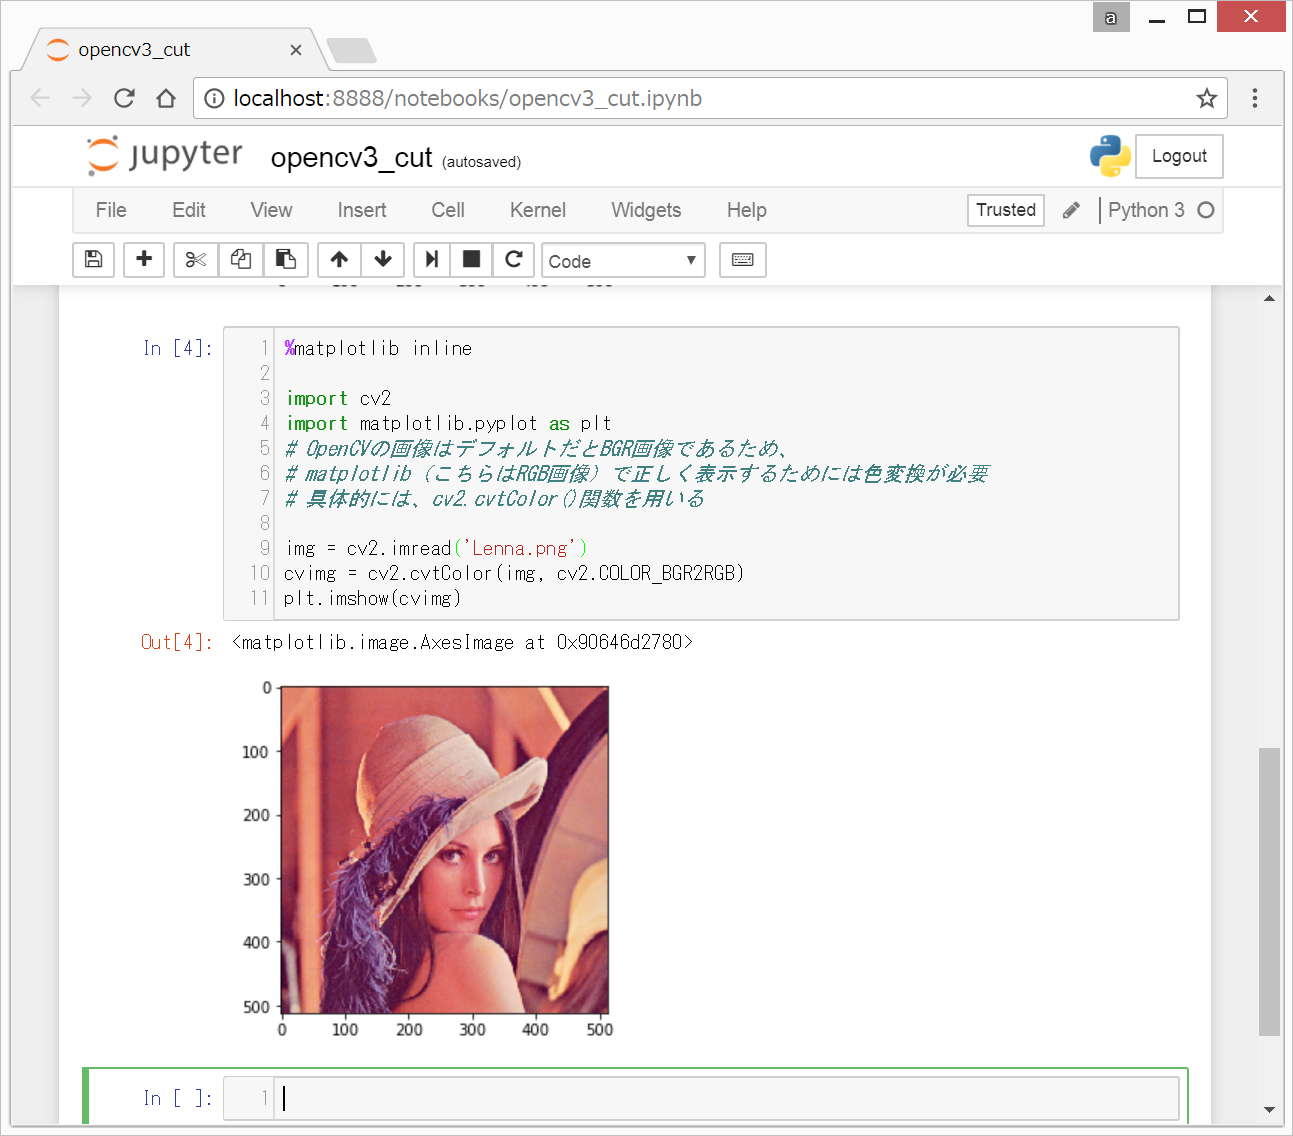Click the Python 3 kernel name
Image resolution: width=1293 pixels, height=1136 pixels.
click(1146, 210)
